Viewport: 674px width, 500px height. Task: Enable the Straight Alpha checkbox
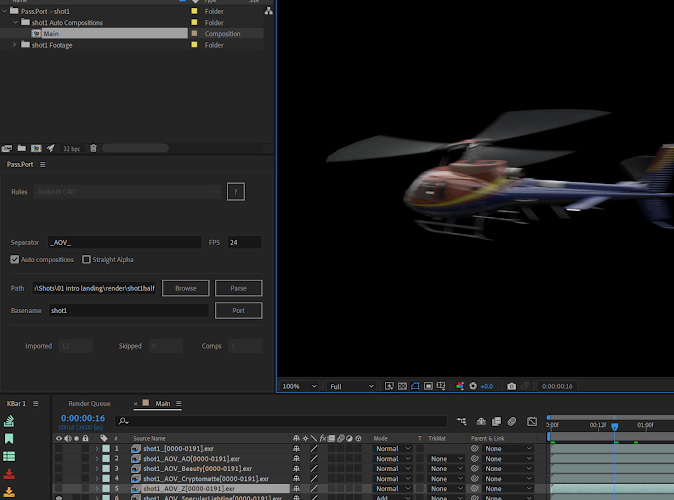click(86, 259)
